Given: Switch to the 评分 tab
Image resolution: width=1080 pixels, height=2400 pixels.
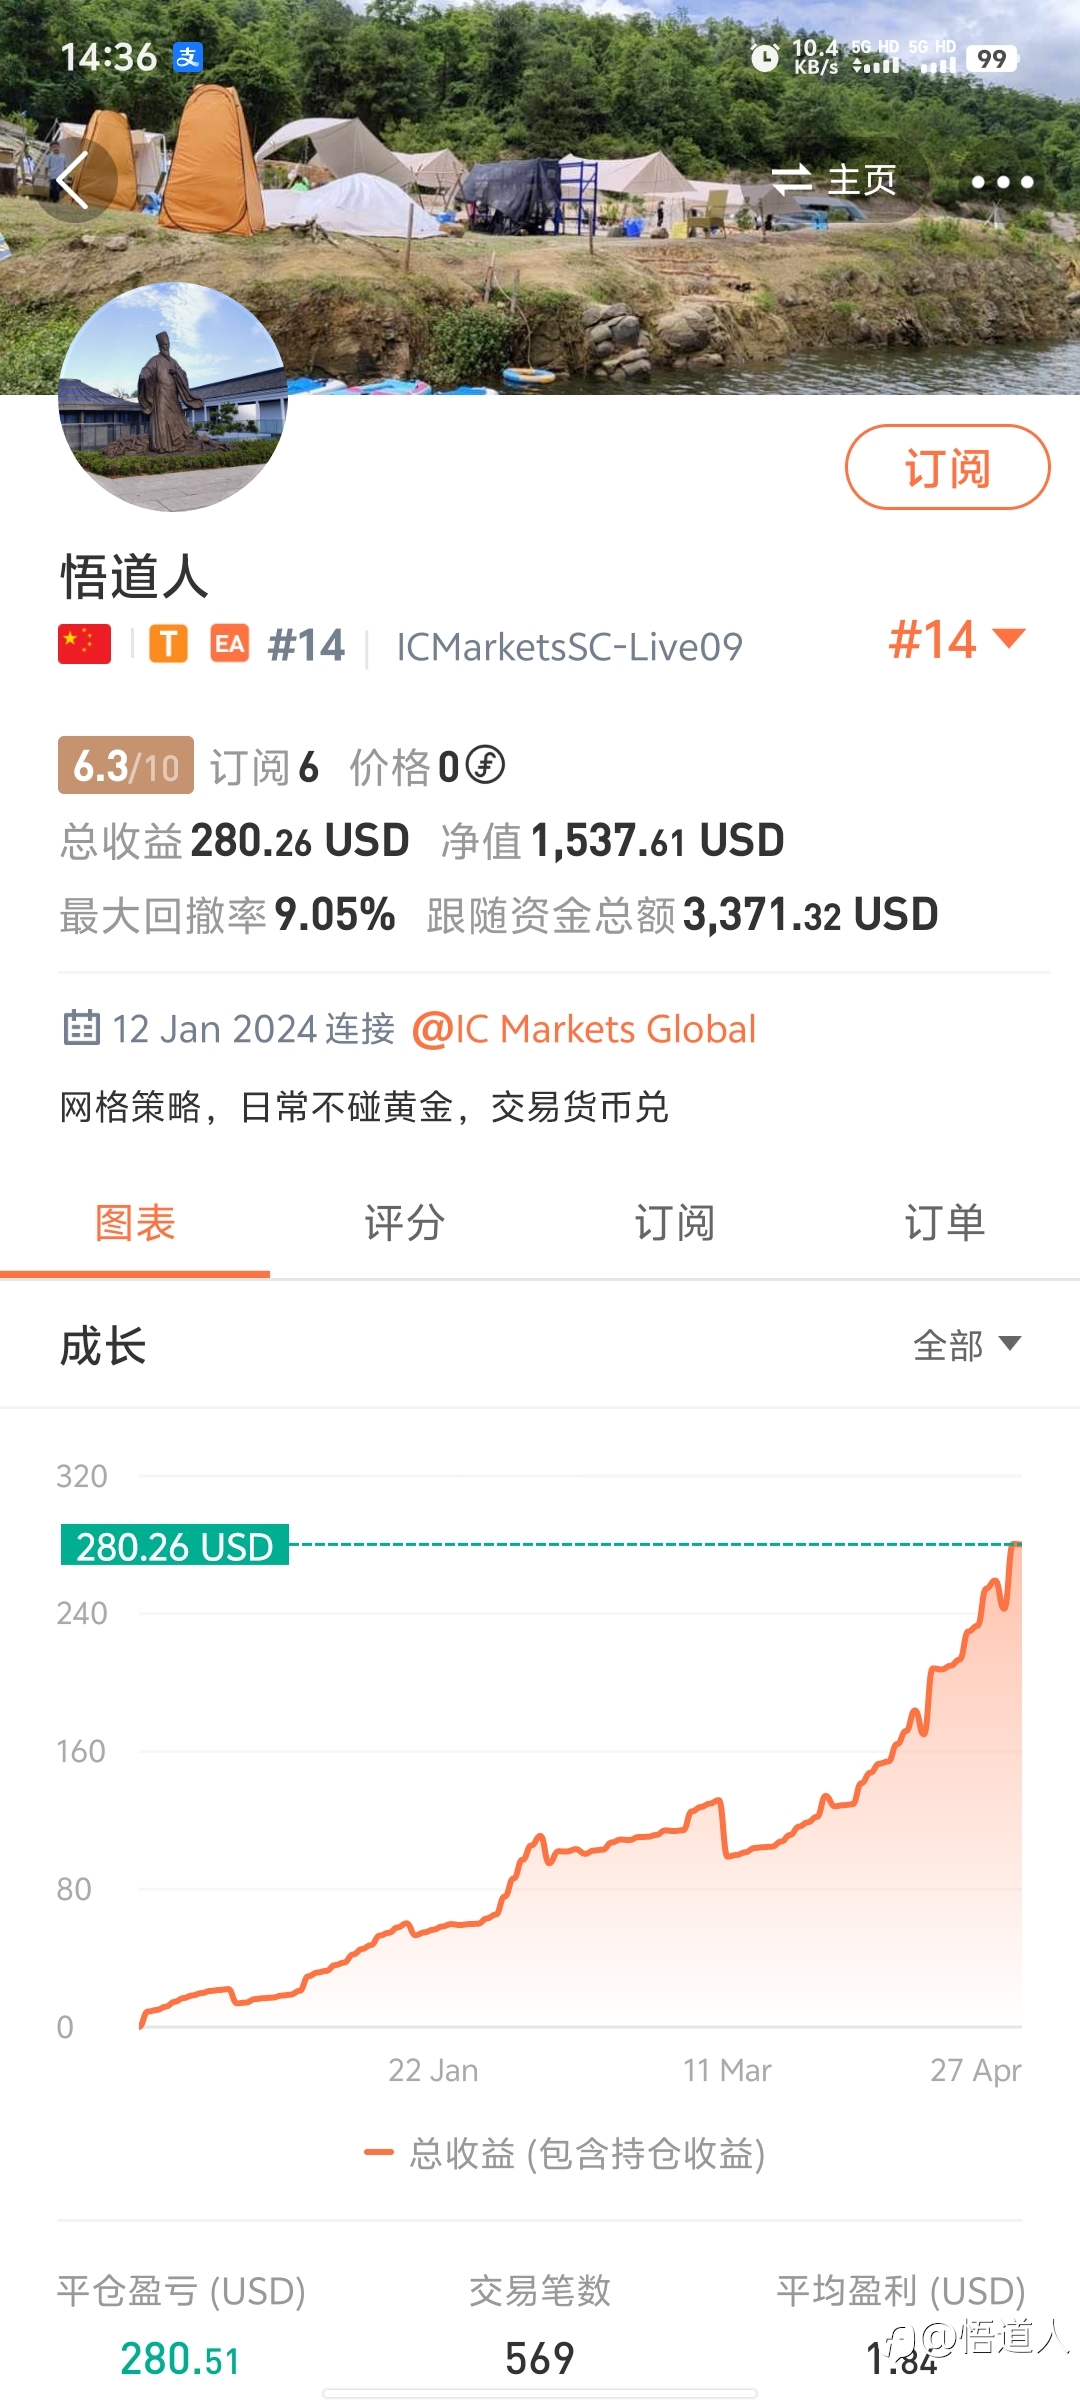Looking at the screenshot, I should click(405, 1223).
